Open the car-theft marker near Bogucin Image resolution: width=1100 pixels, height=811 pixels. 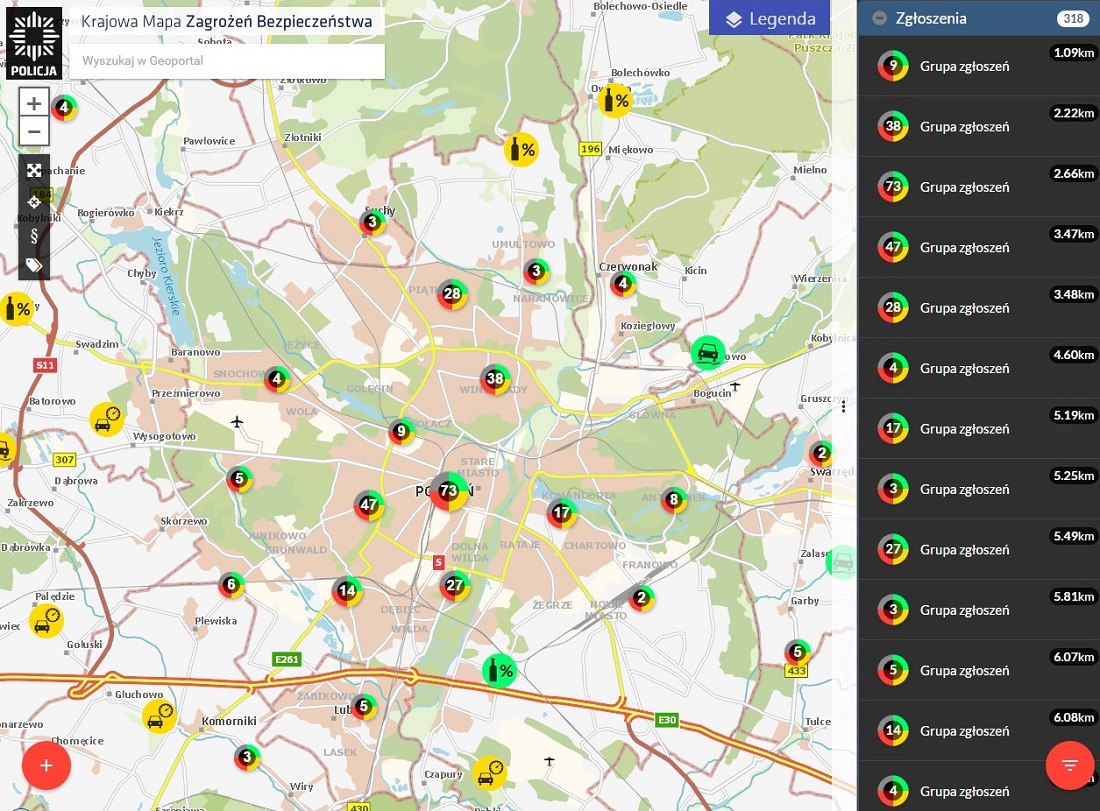(709, 353)
